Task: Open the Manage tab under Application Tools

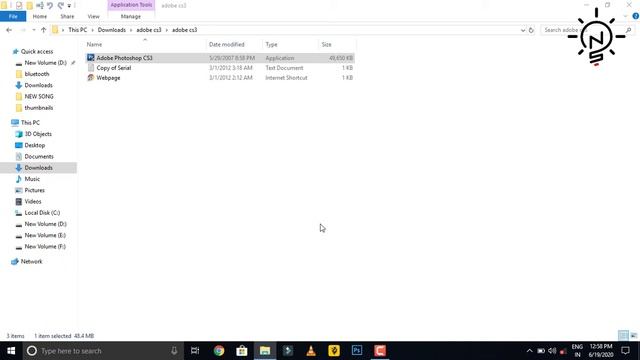Action: click(x=131, y=16)
